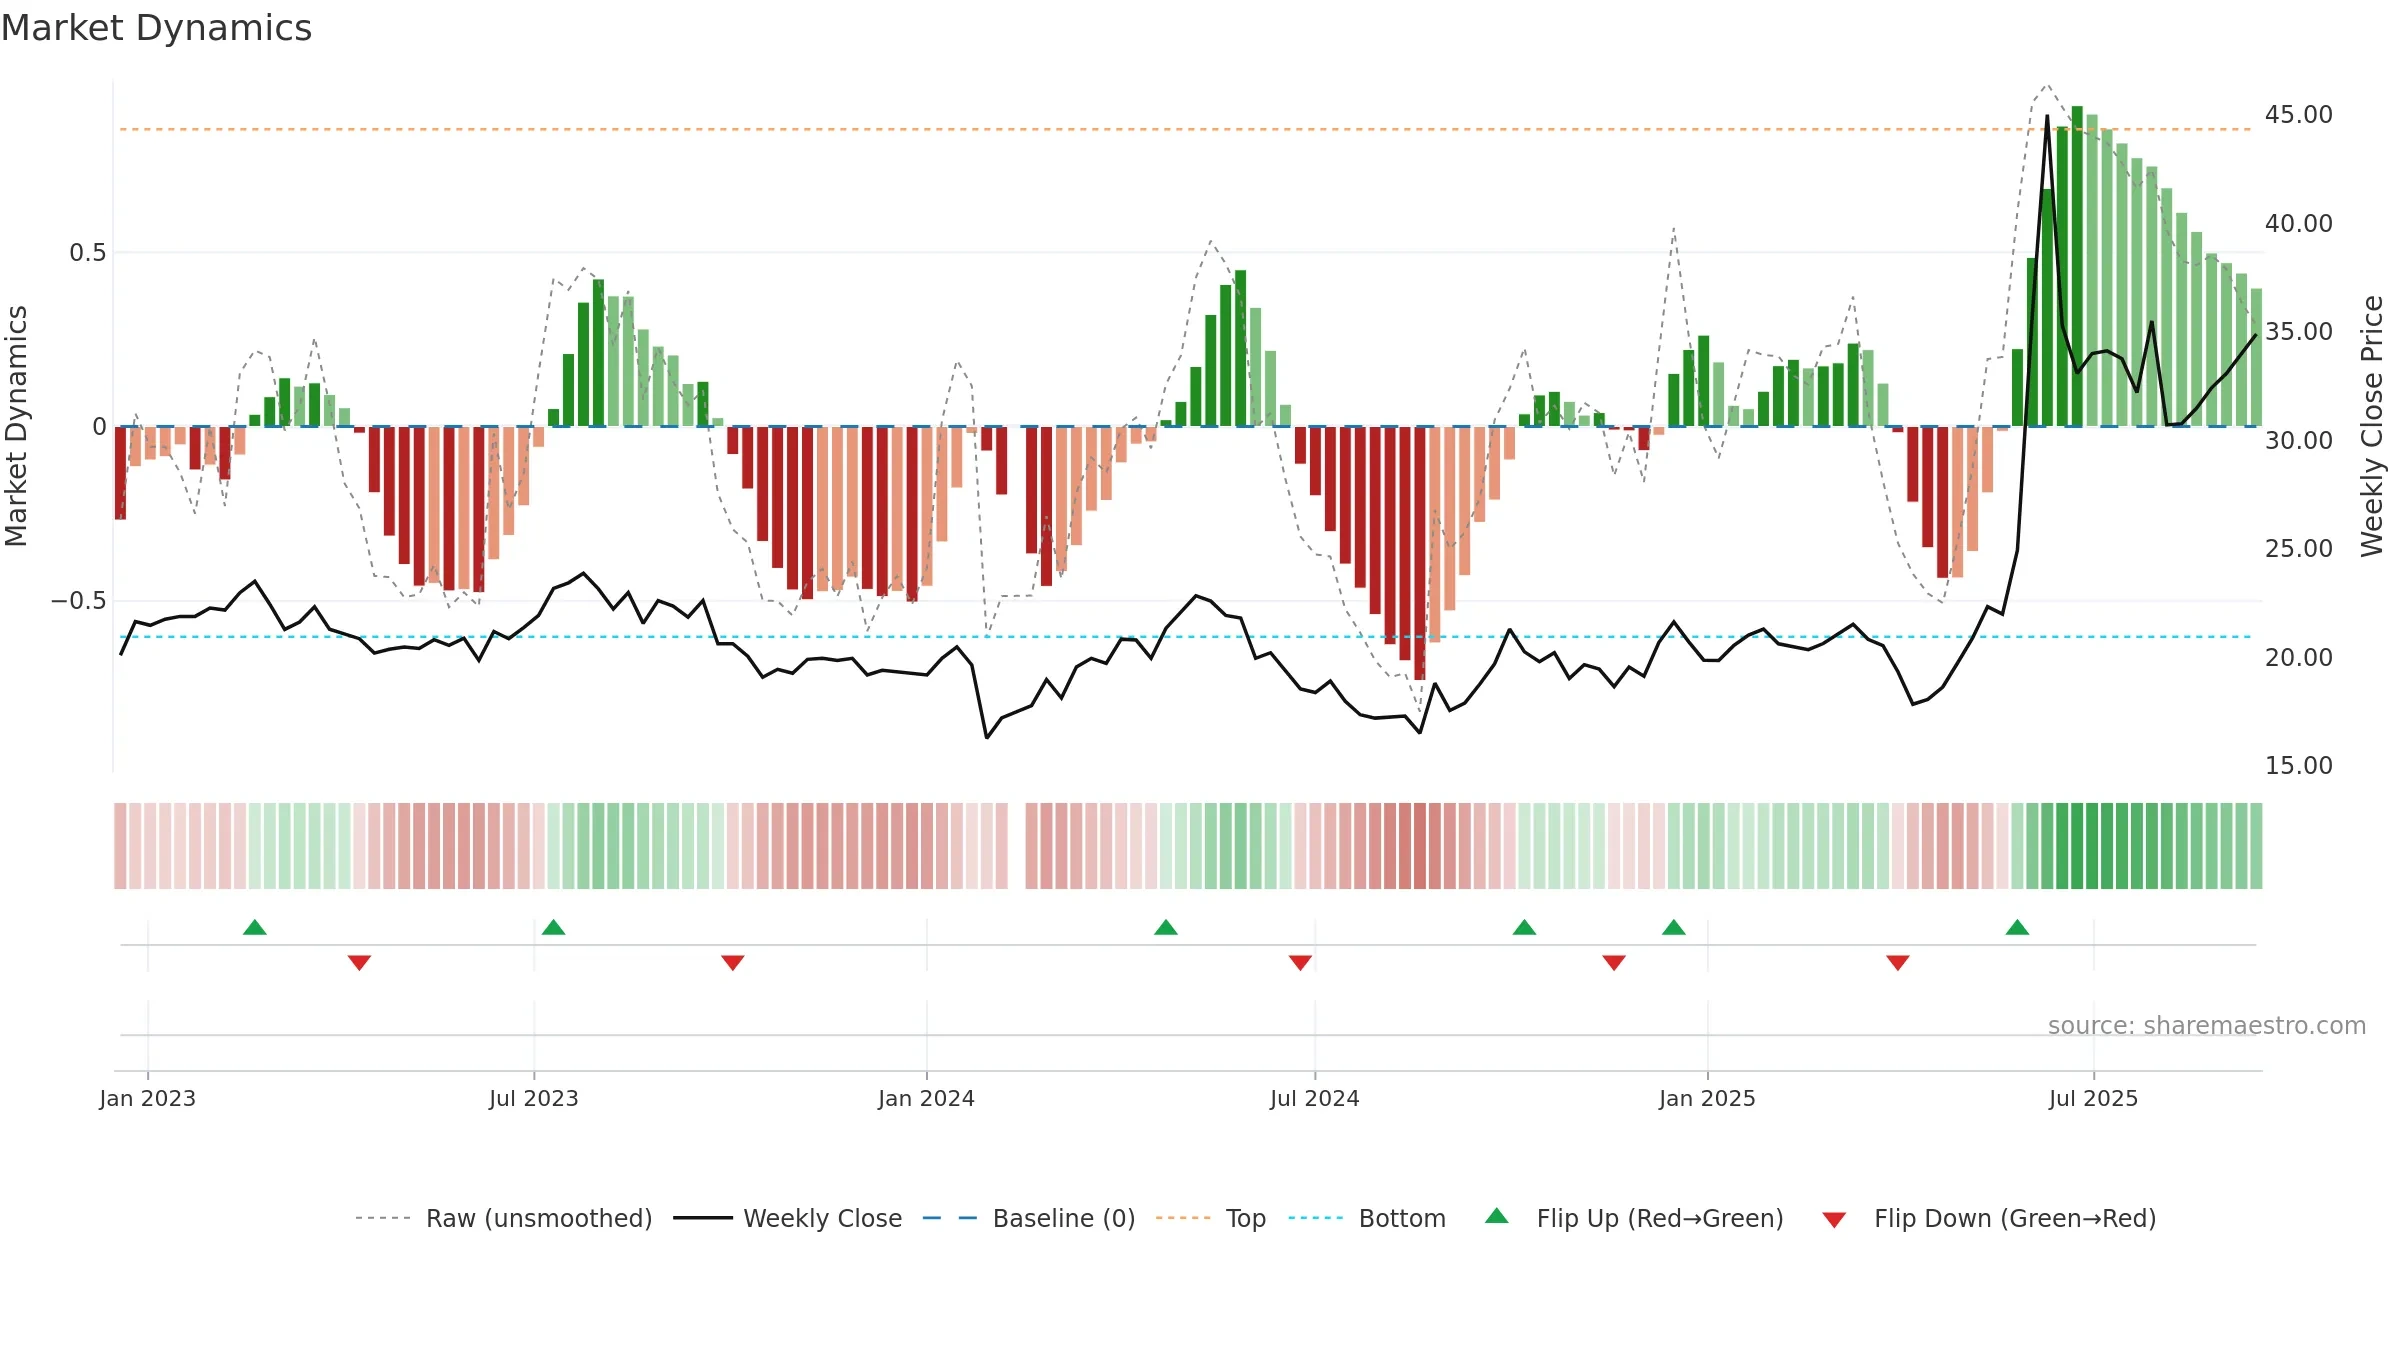Select the Flip Down marker in November 2024
Image resolution: width=2400 pixels, height=1350 pixels.
click(1614, 963)
